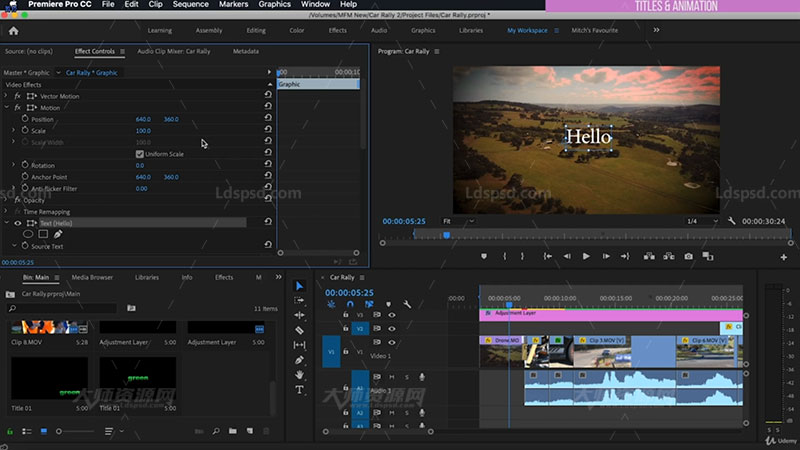Expand Time Remapping effect
Image resolution: width=800 pixels, height=450 pixels.
(x=6, y=211)
